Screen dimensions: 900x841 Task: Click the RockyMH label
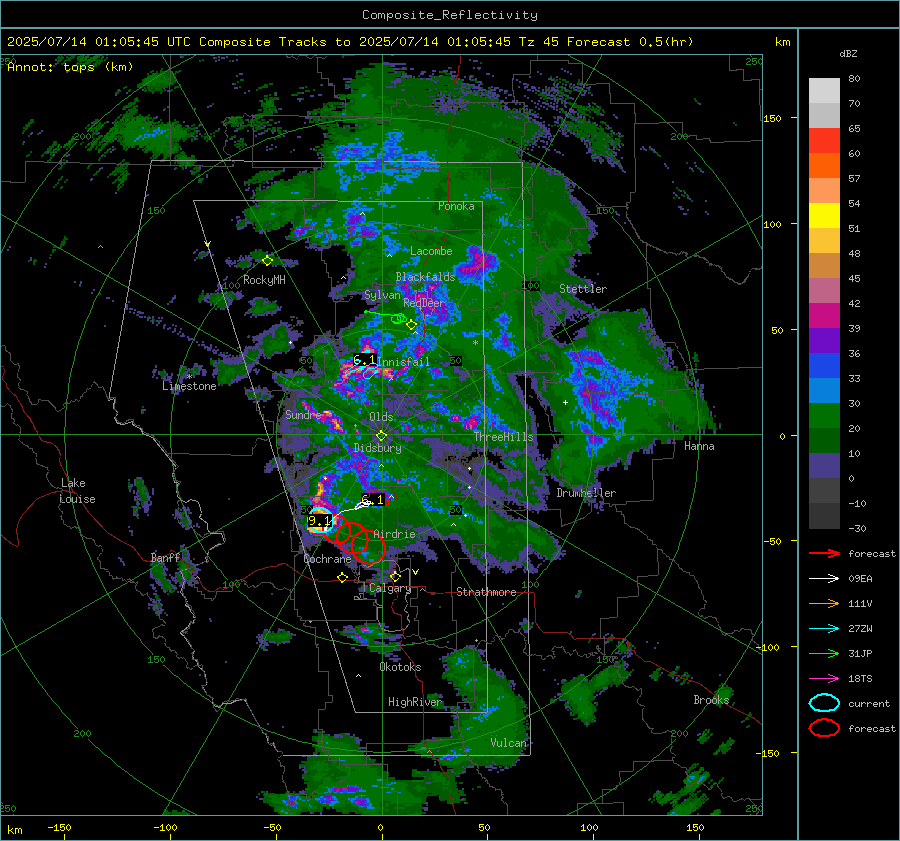[x=264, y=280]
